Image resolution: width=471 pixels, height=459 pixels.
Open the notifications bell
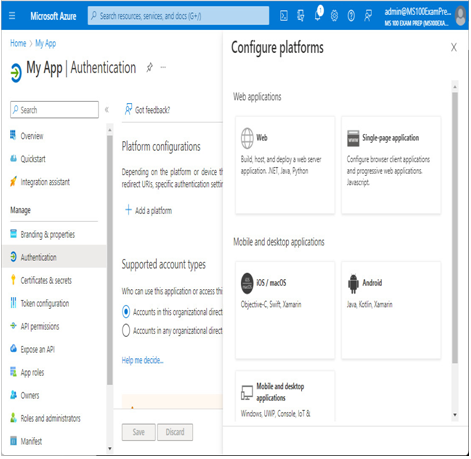pos(318,14)
